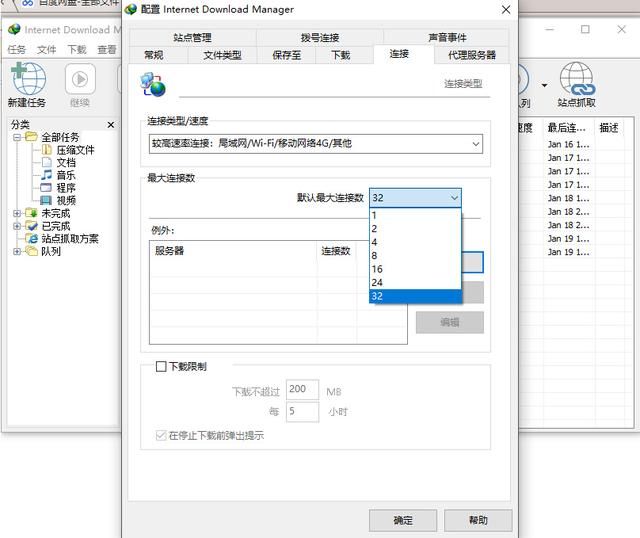
Task: Open the 站点抓取 grabber icon
Action: pyautogui.click(x=577, y=78)
